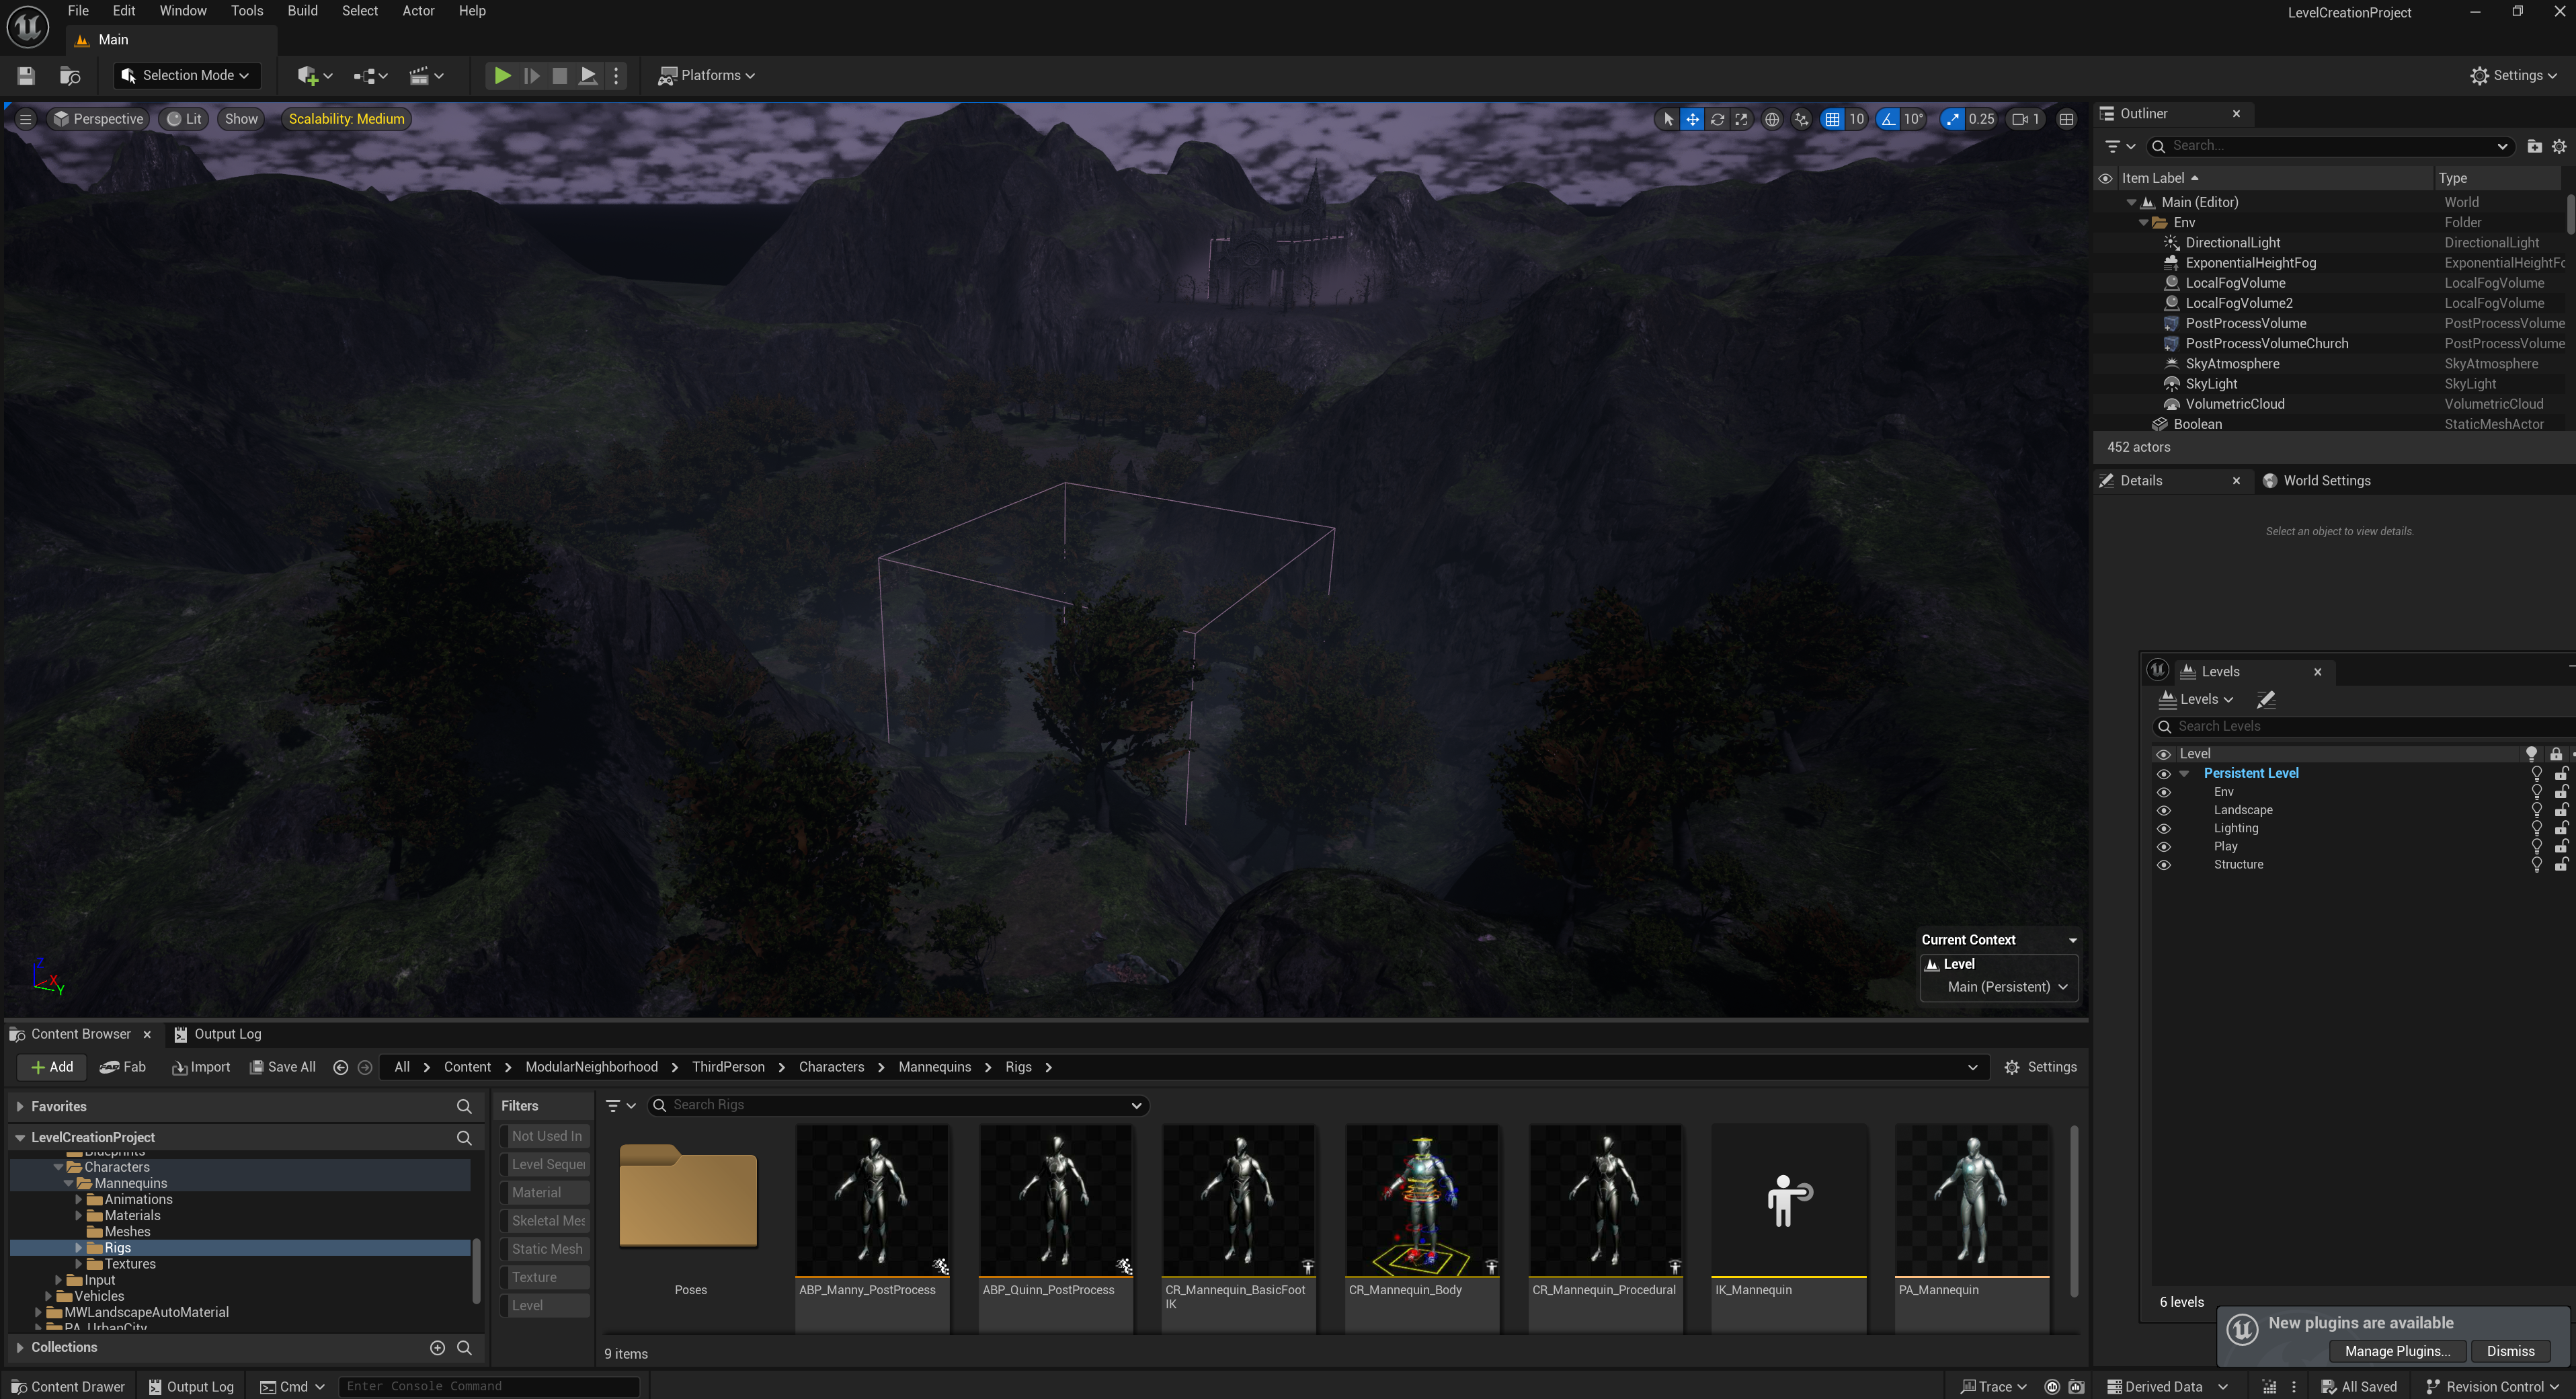Screen dimensions: 2576x1399
Task: Click the Quick add content icon
Action: [308, 75]
